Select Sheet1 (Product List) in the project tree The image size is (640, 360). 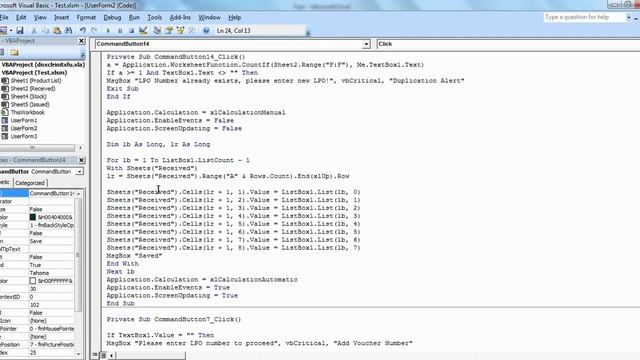point(36,80)
